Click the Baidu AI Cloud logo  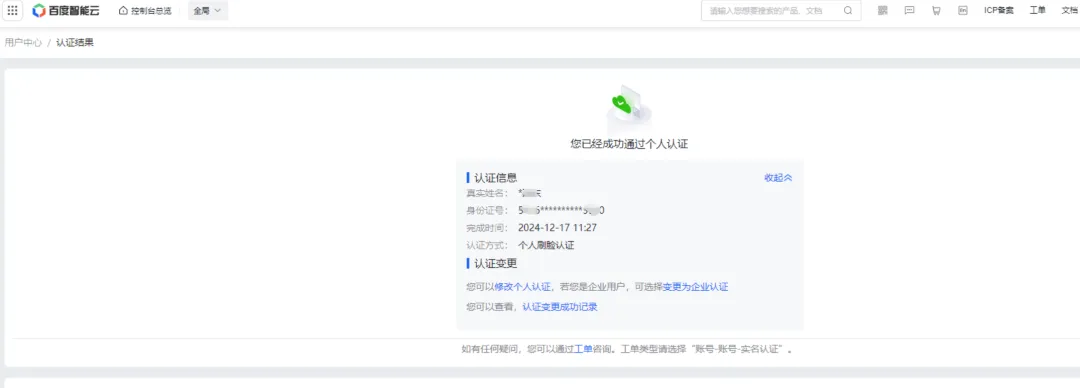coord(65,10)
